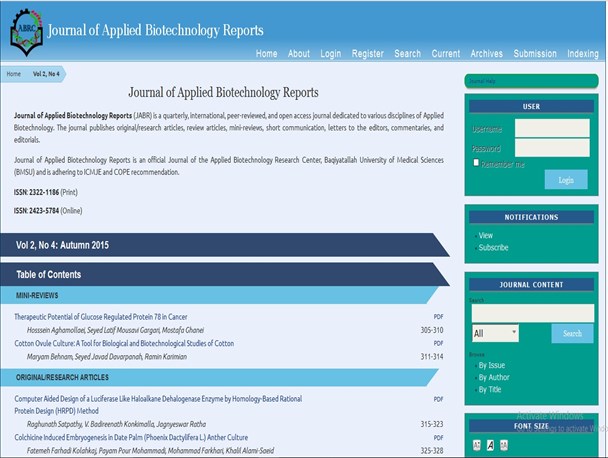The height and width of the screenshot is (458, 608).
Task: Click page range 305-310
Action: pos(432,330)
